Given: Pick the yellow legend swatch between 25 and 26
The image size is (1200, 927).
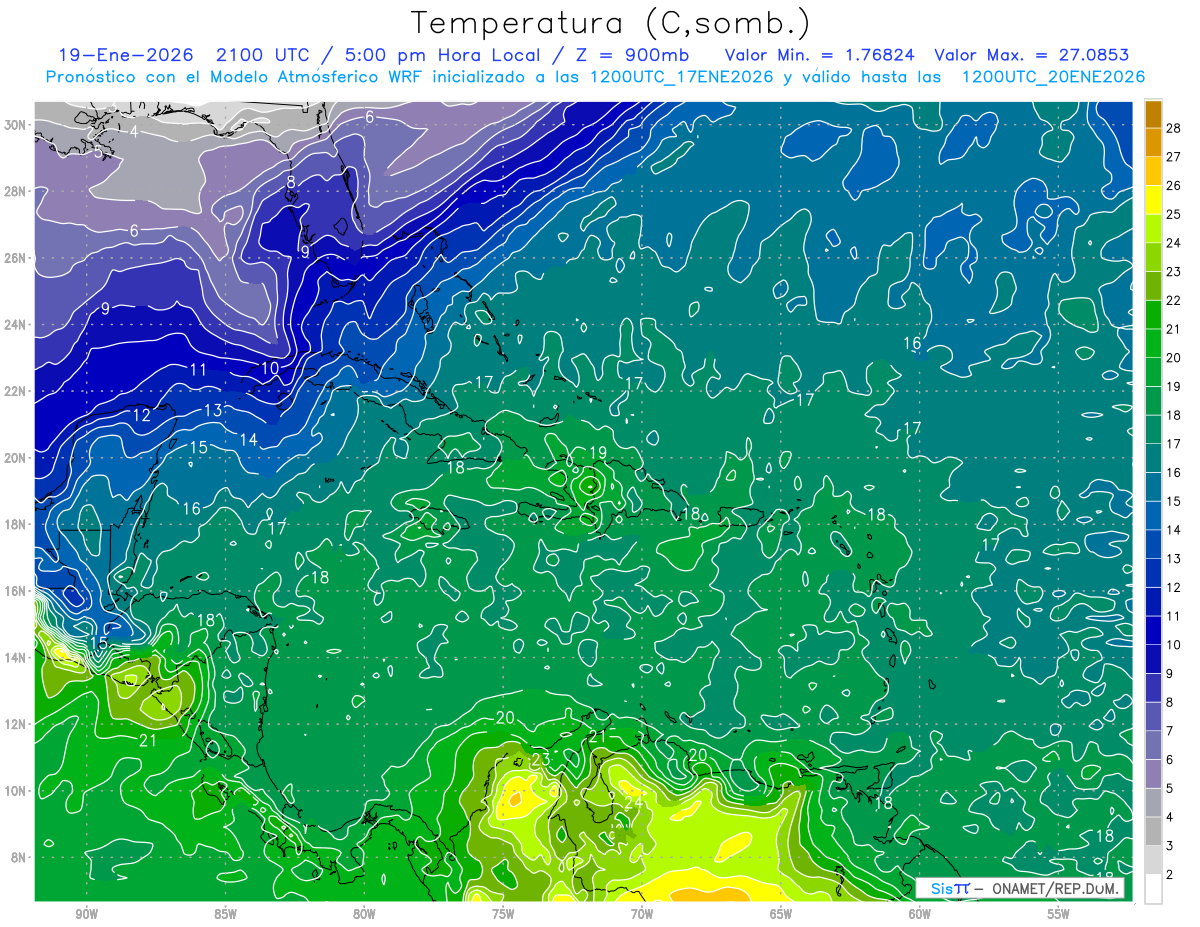Looking at the screenshot, I should [x=1153, y=199].
